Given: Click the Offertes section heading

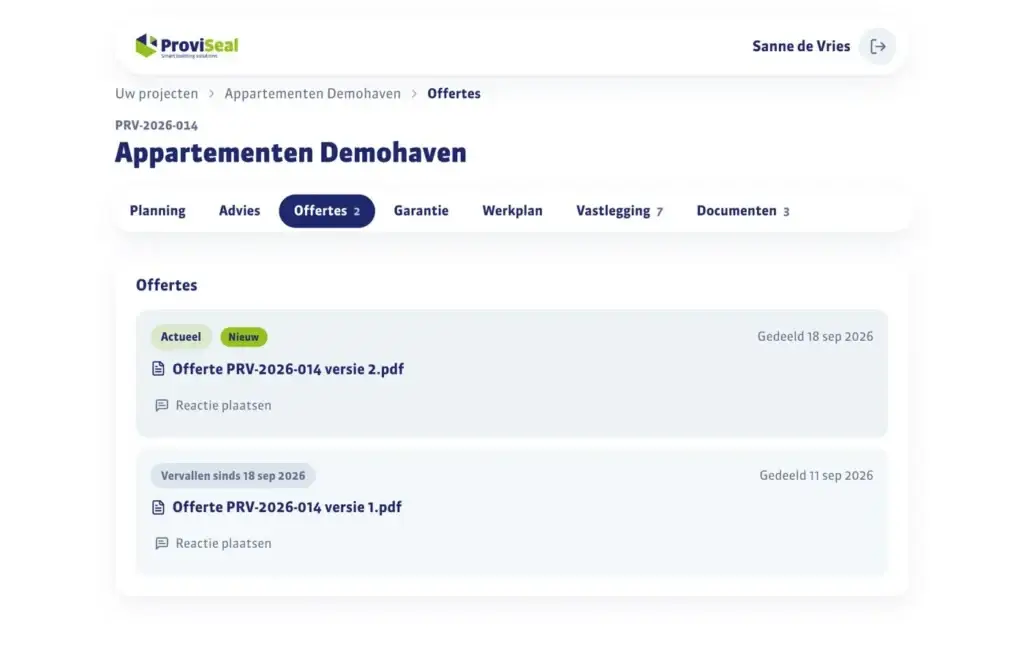Looking at the screenshot, I should [x=167, y=285].
